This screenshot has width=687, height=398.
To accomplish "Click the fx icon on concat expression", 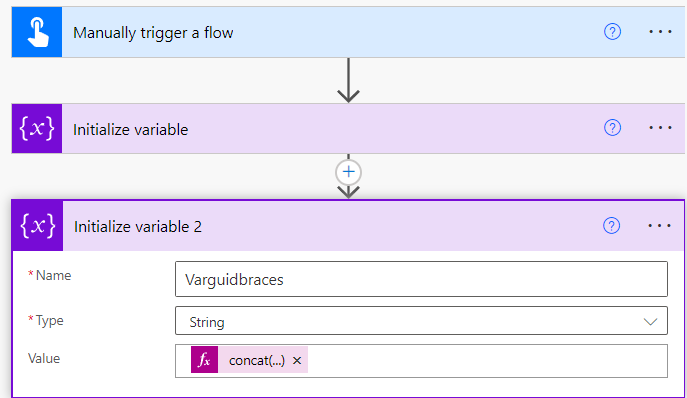I will tap(204, 360).
